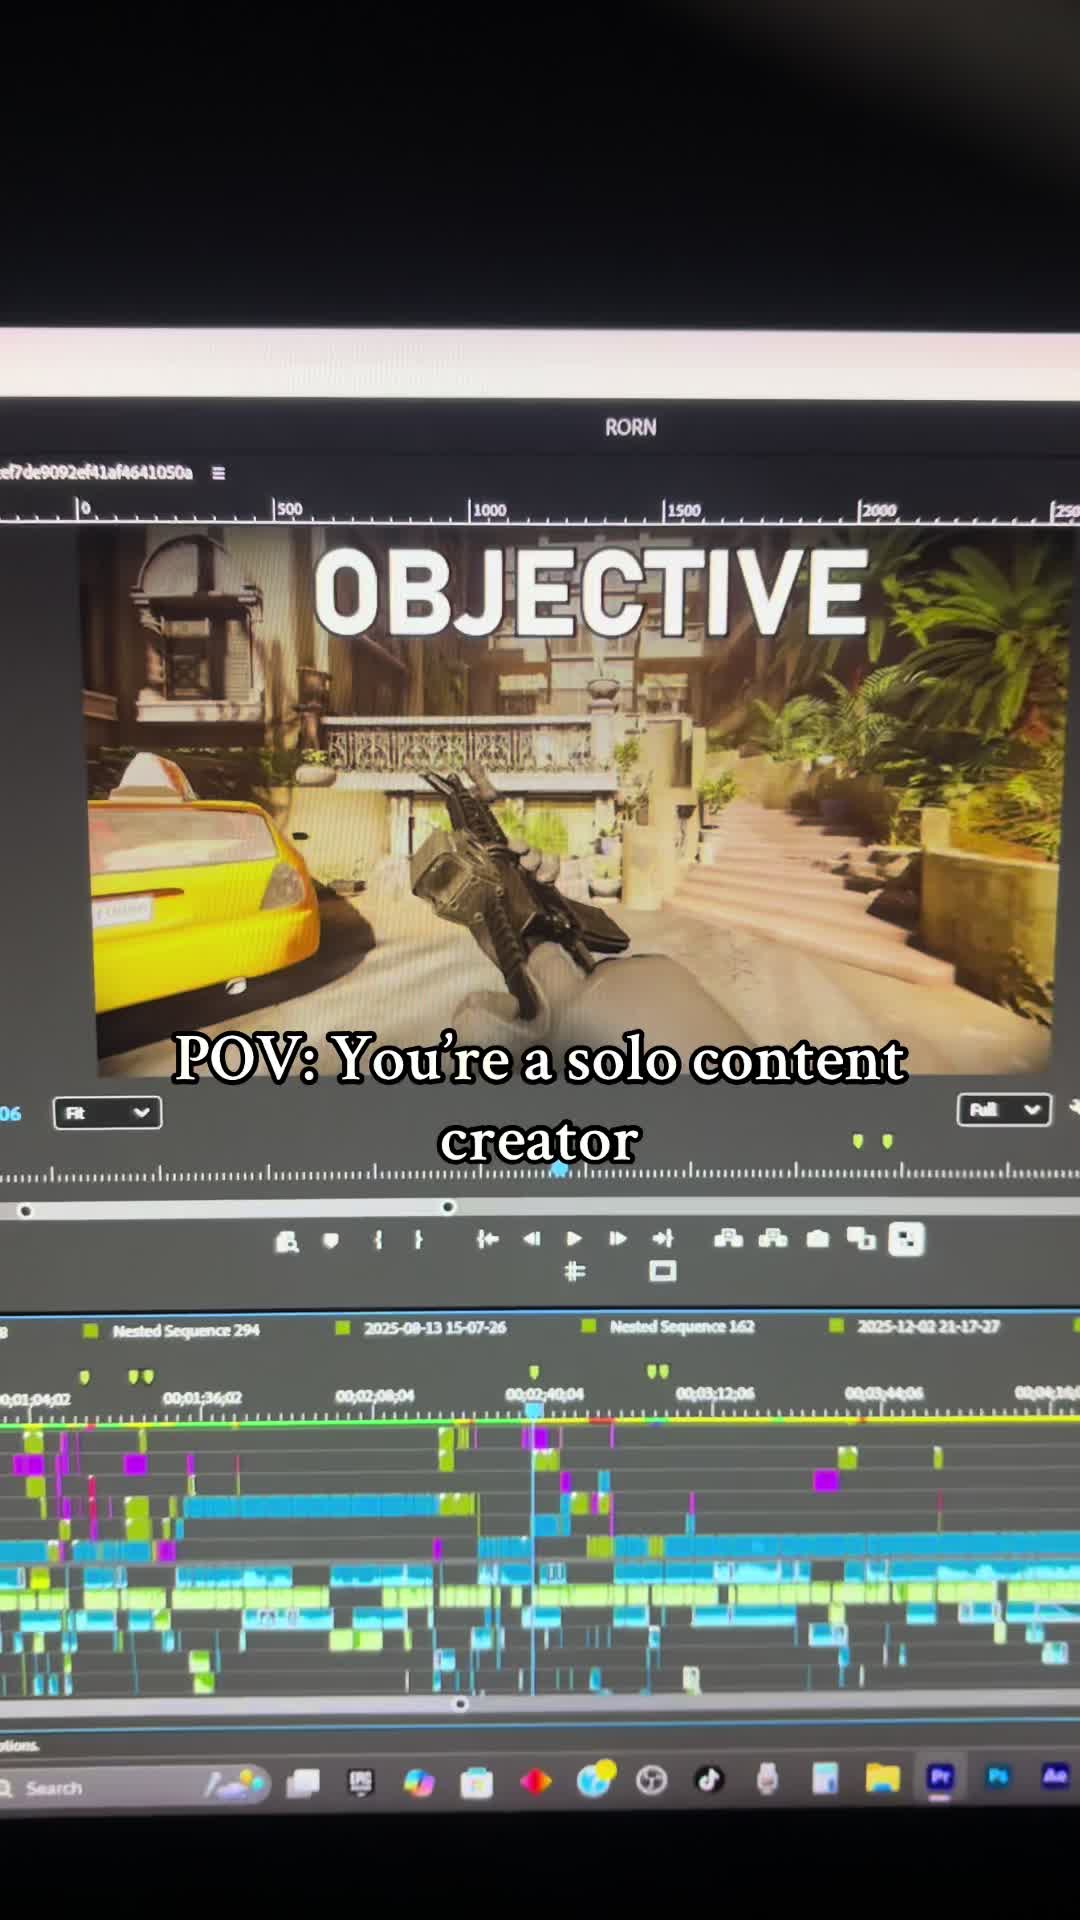The width and height of the screenshot is (1080, 1920).
Task: Click the Mark Out bracket icon
Action: (x=419, y=1240)
